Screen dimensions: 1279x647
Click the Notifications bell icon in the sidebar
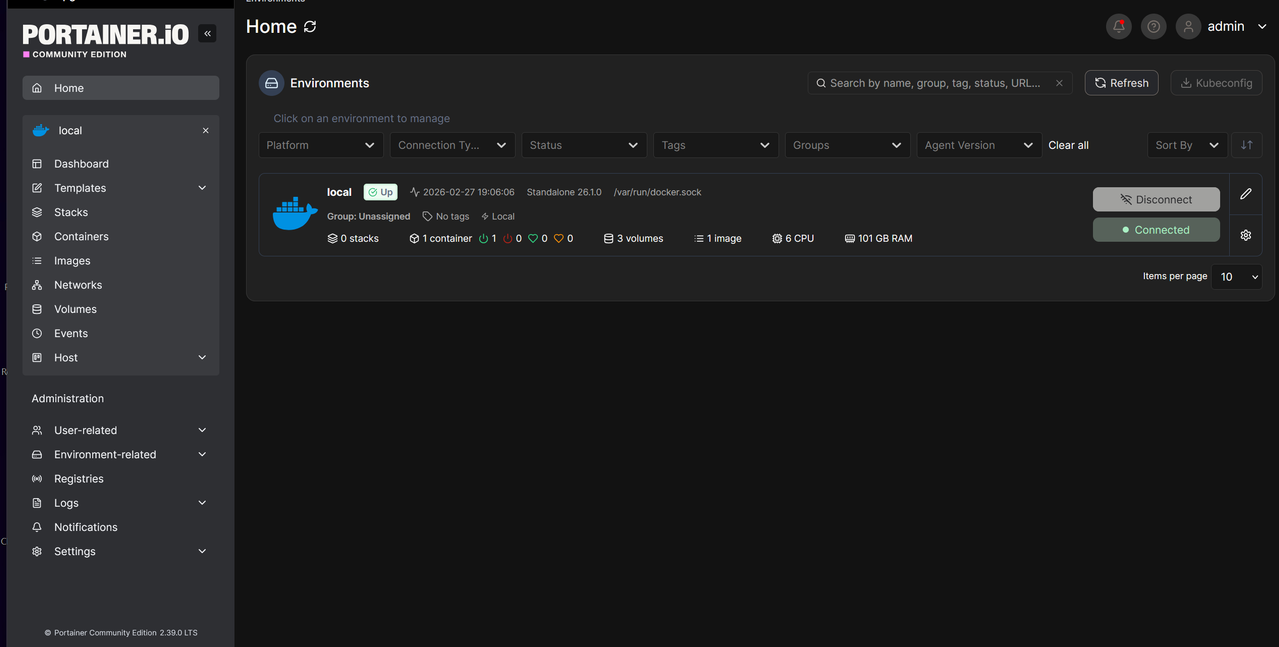(x=37, y=527)
